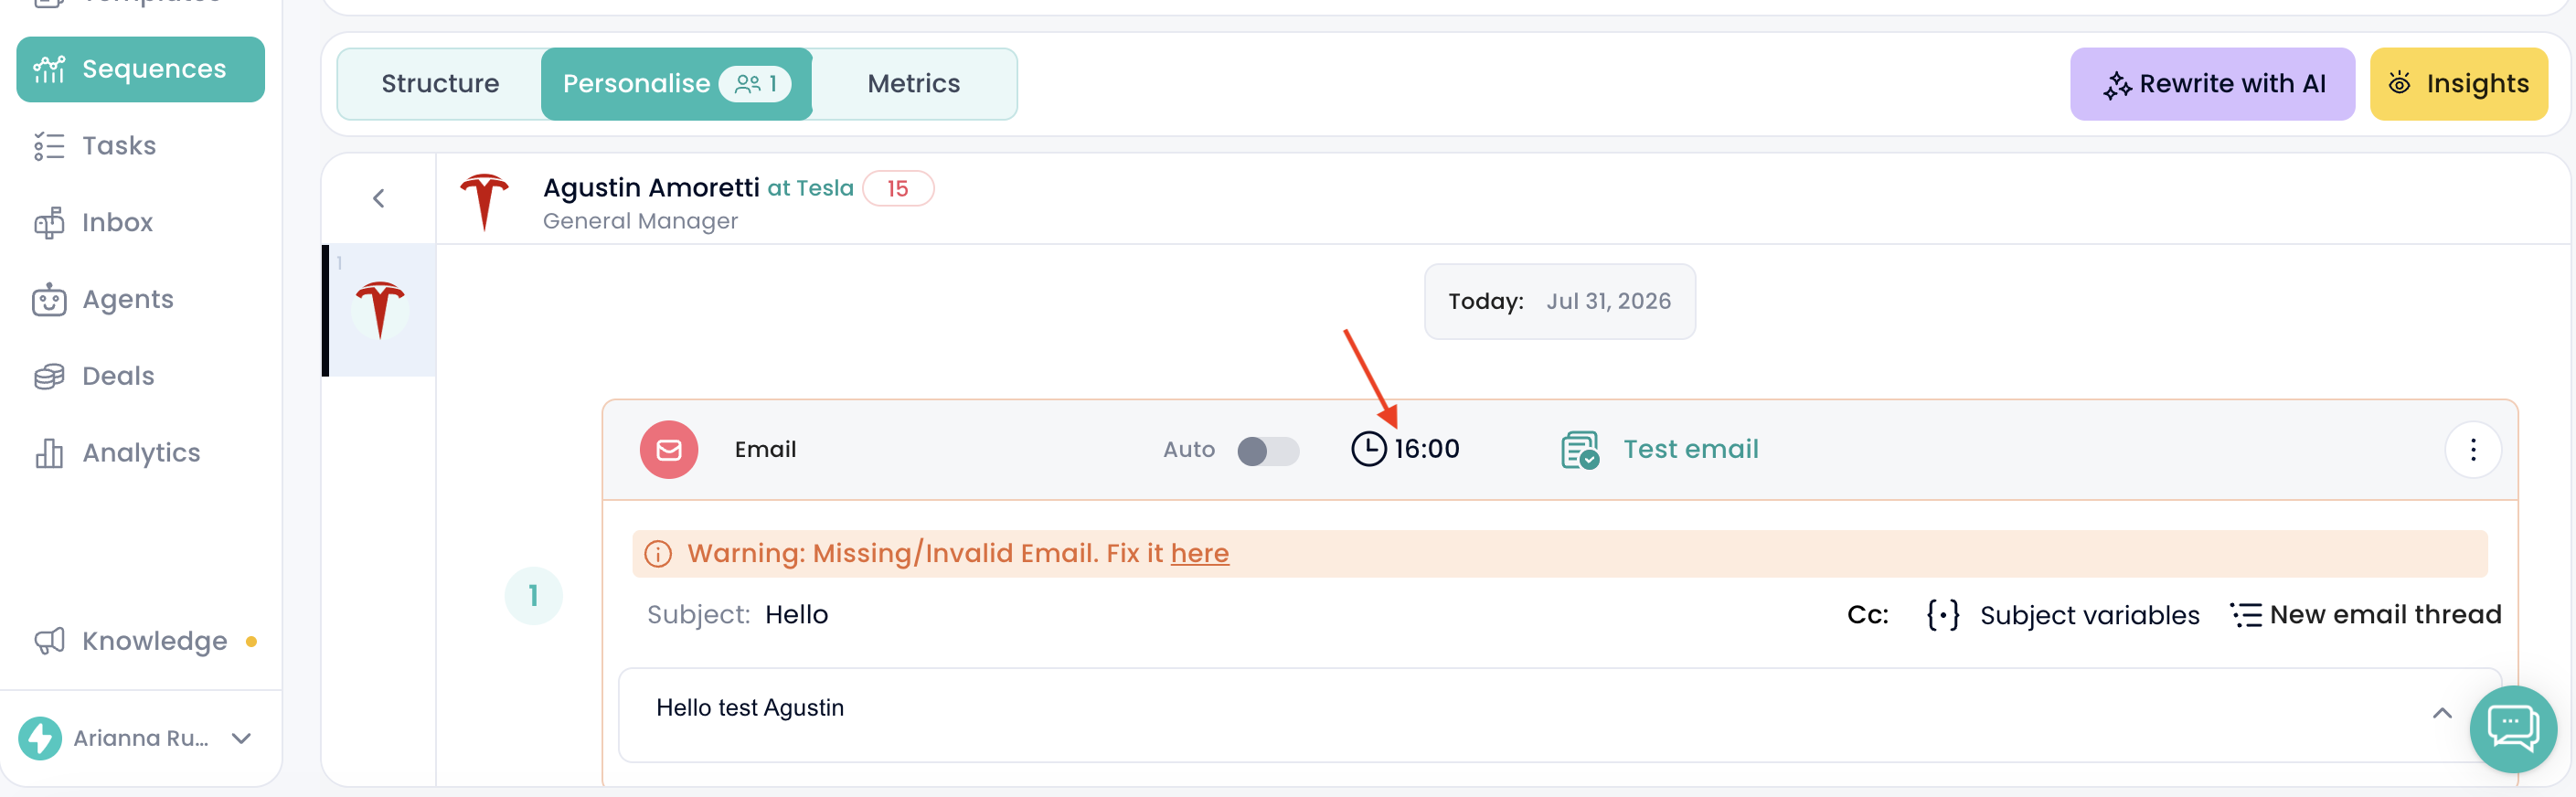Viewport: 2576px width, 797px height.
Task: Collapse the email body with chevron
Action: (x=2441, y=713)
